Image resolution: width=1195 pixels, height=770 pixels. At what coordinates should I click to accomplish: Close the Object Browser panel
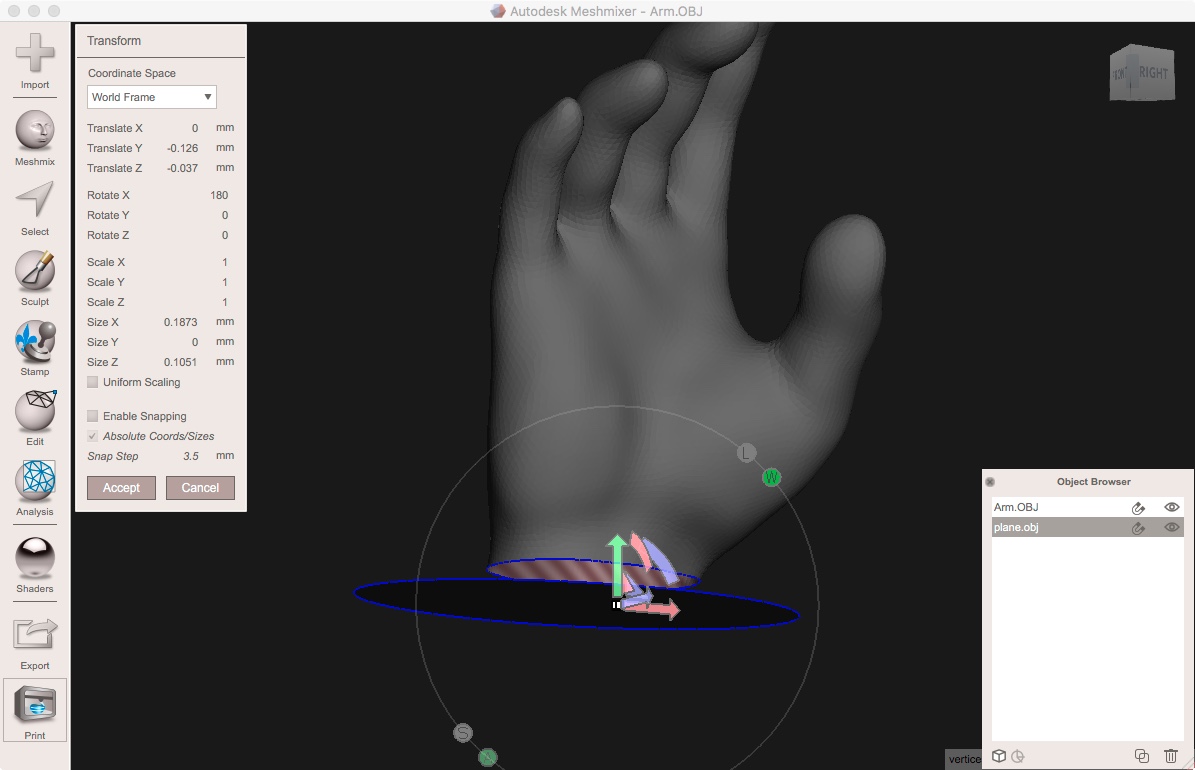pos(990,482)
